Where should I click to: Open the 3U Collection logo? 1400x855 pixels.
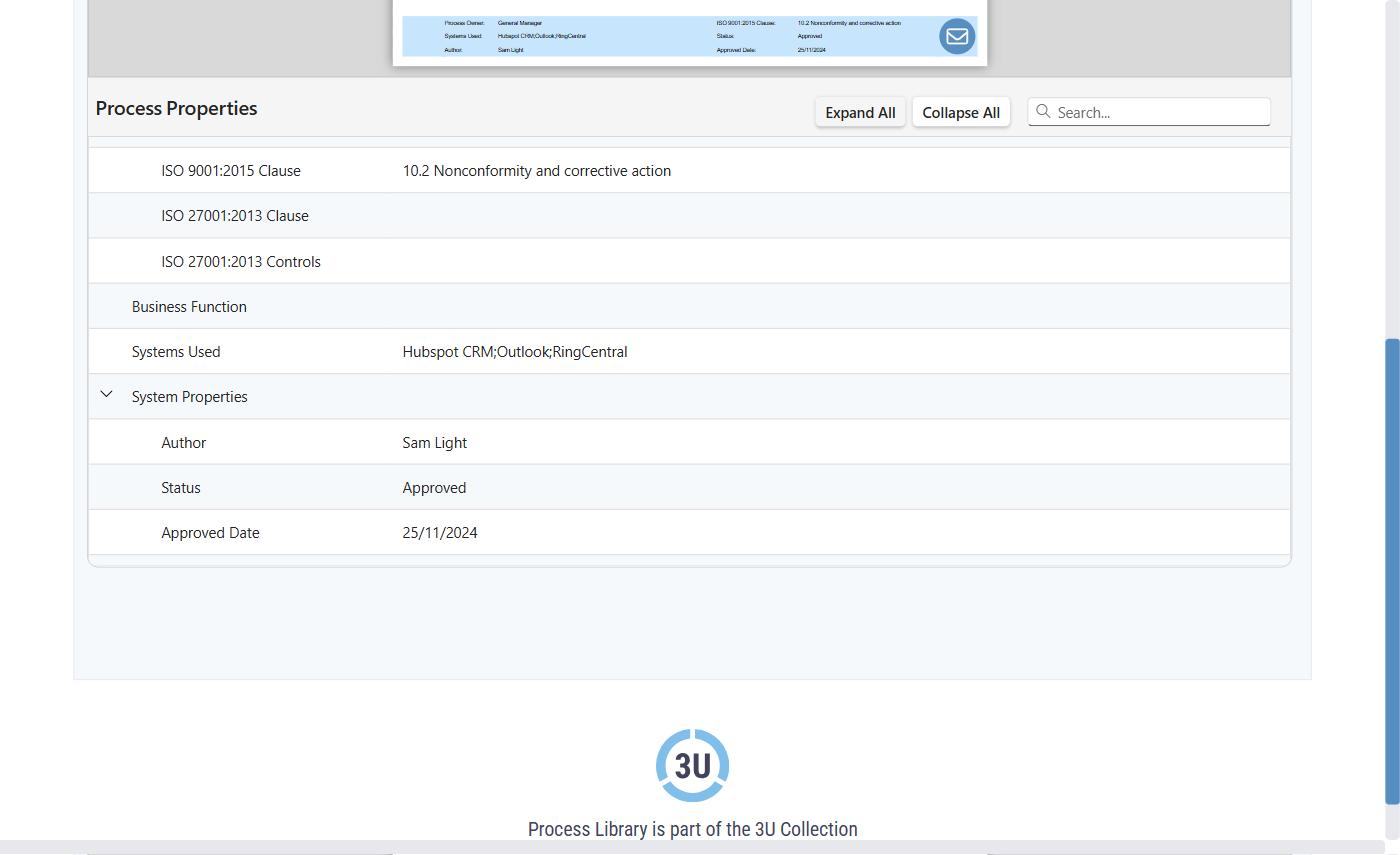pos(692,766)
